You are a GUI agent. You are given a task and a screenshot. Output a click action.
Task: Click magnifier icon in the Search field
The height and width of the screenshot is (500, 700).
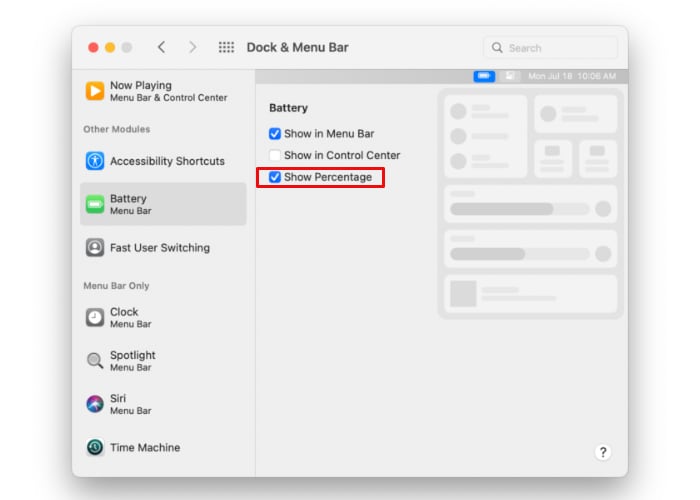pos(497,48)
